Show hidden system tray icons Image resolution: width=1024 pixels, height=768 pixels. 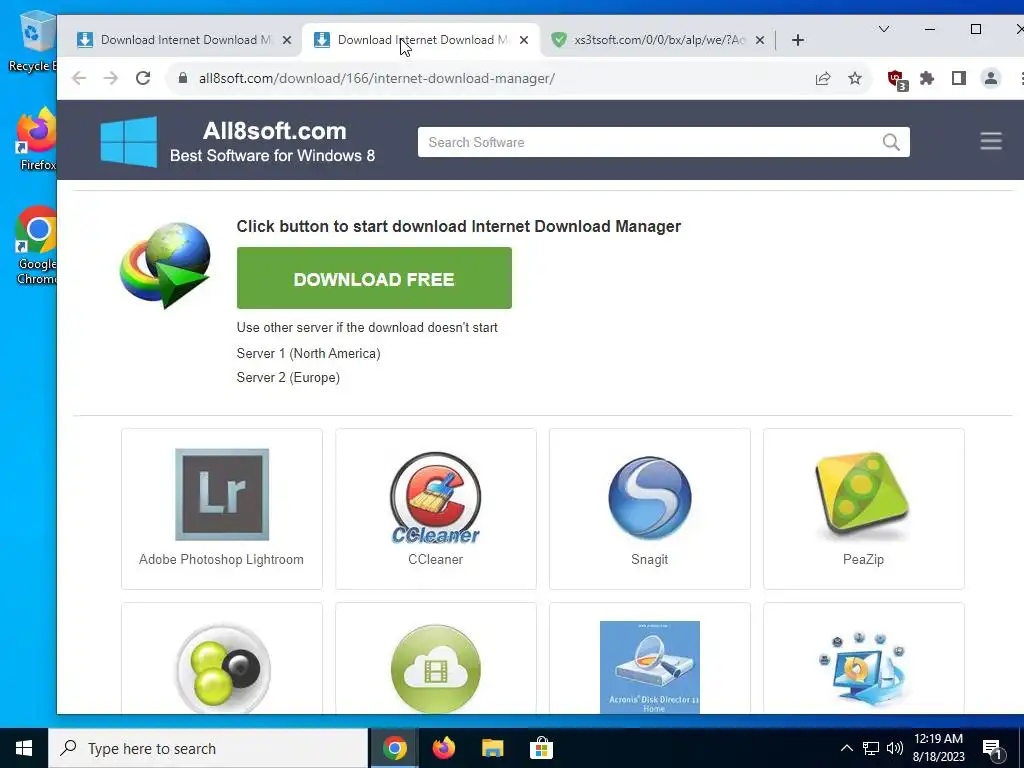[x=846, y=748]
